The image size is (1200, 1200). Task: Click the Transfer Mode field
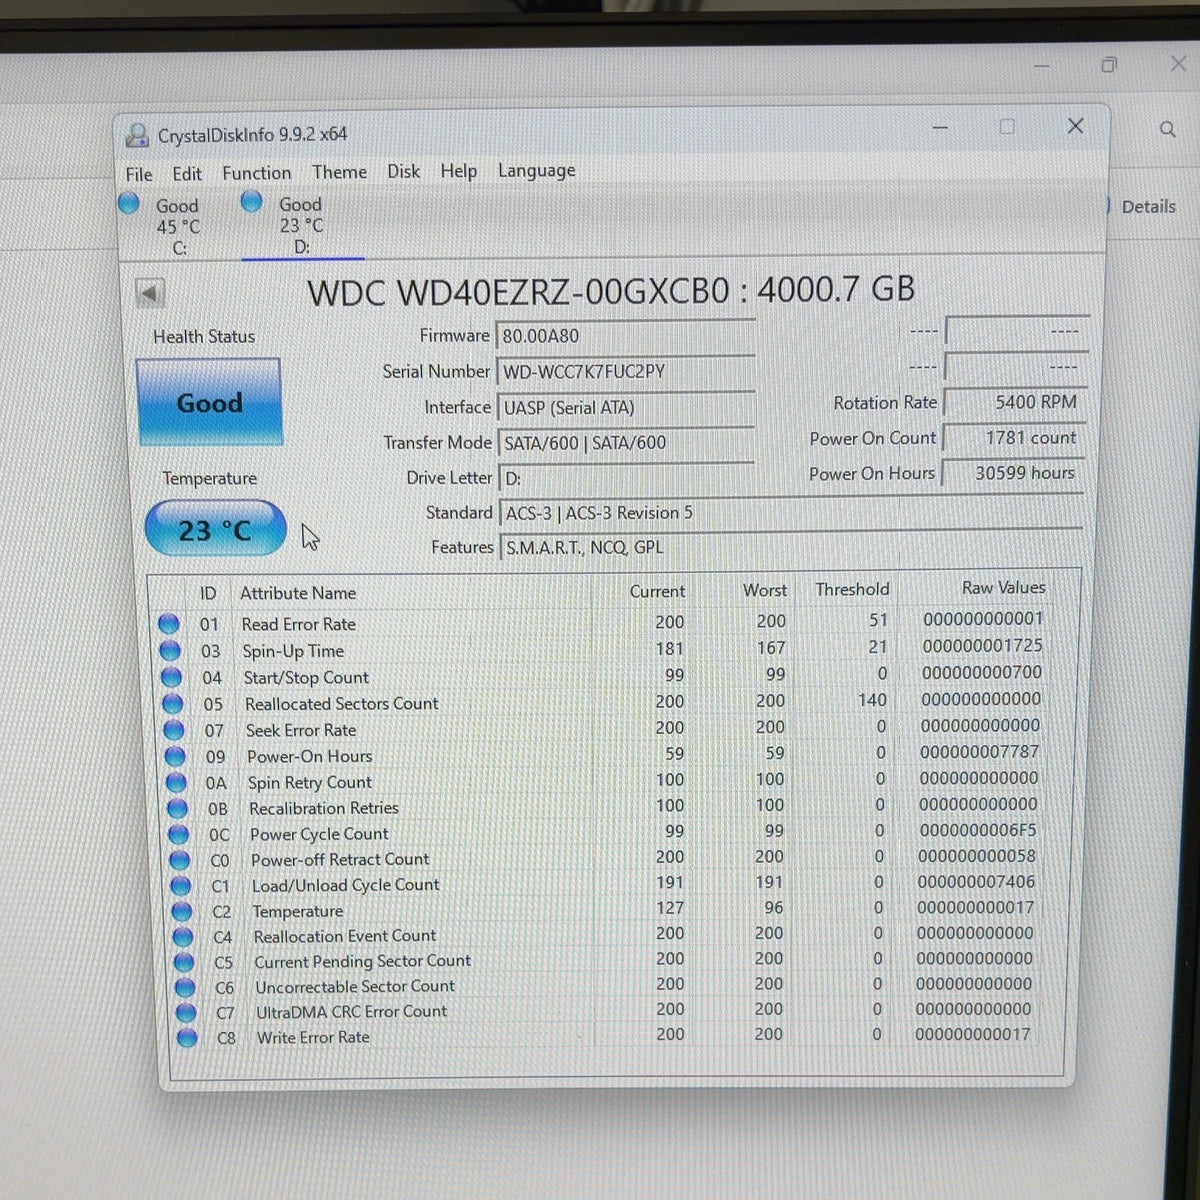(626, 443)
